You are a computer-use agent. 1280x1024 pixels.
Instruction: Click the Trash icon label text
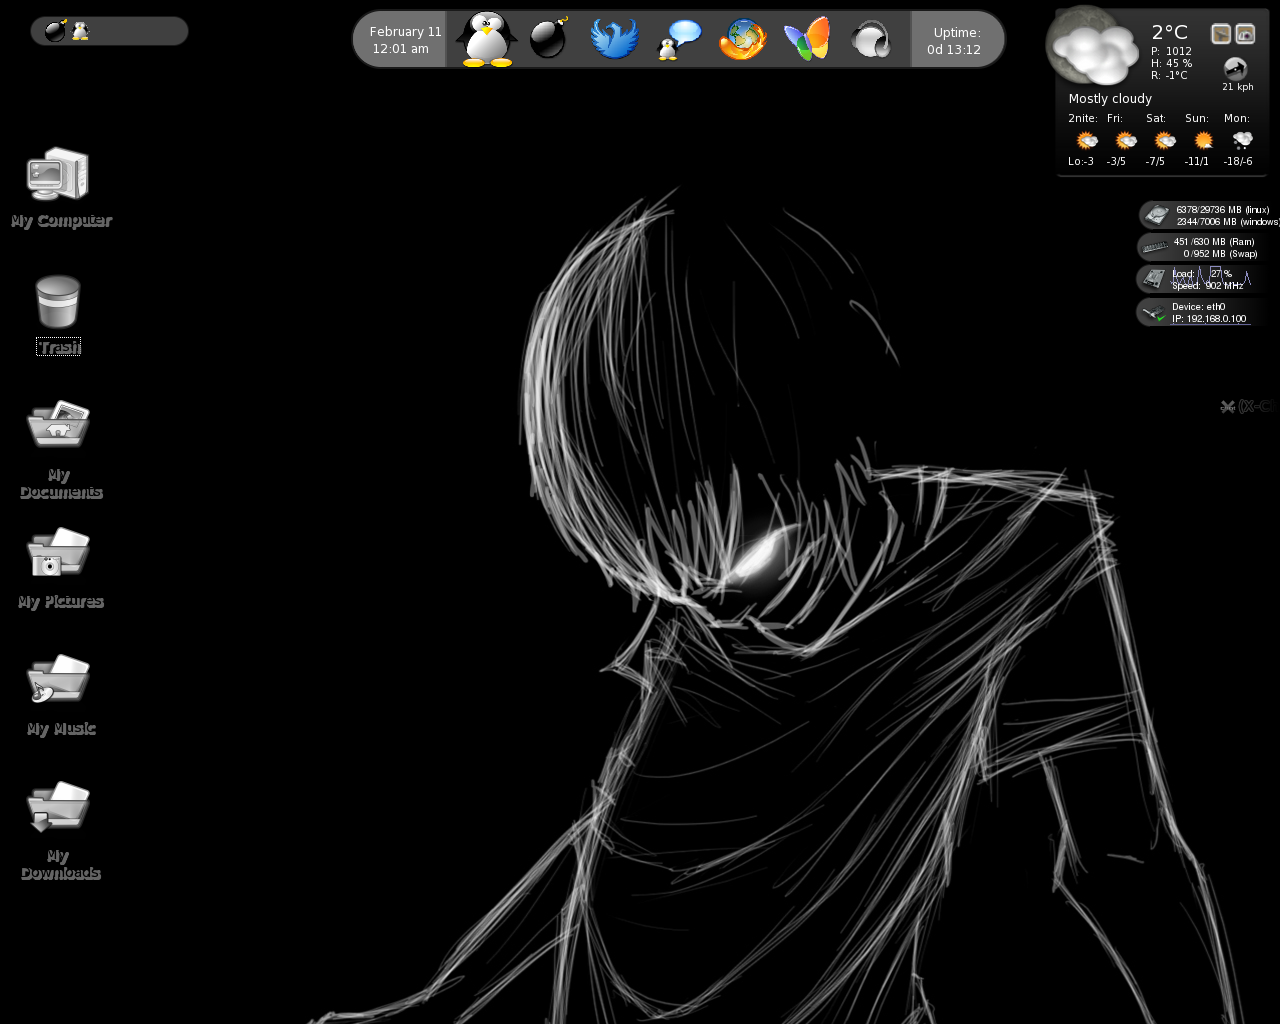[x=58, y=347]
